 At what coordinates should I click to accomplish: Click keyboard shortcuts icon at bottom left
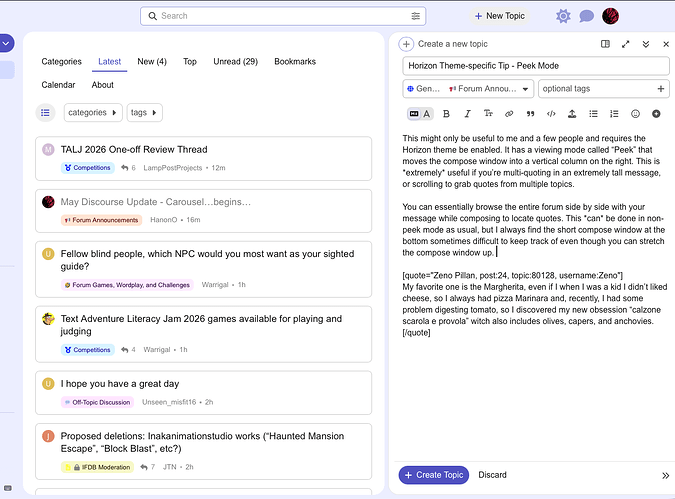click(x=8, y=488)
